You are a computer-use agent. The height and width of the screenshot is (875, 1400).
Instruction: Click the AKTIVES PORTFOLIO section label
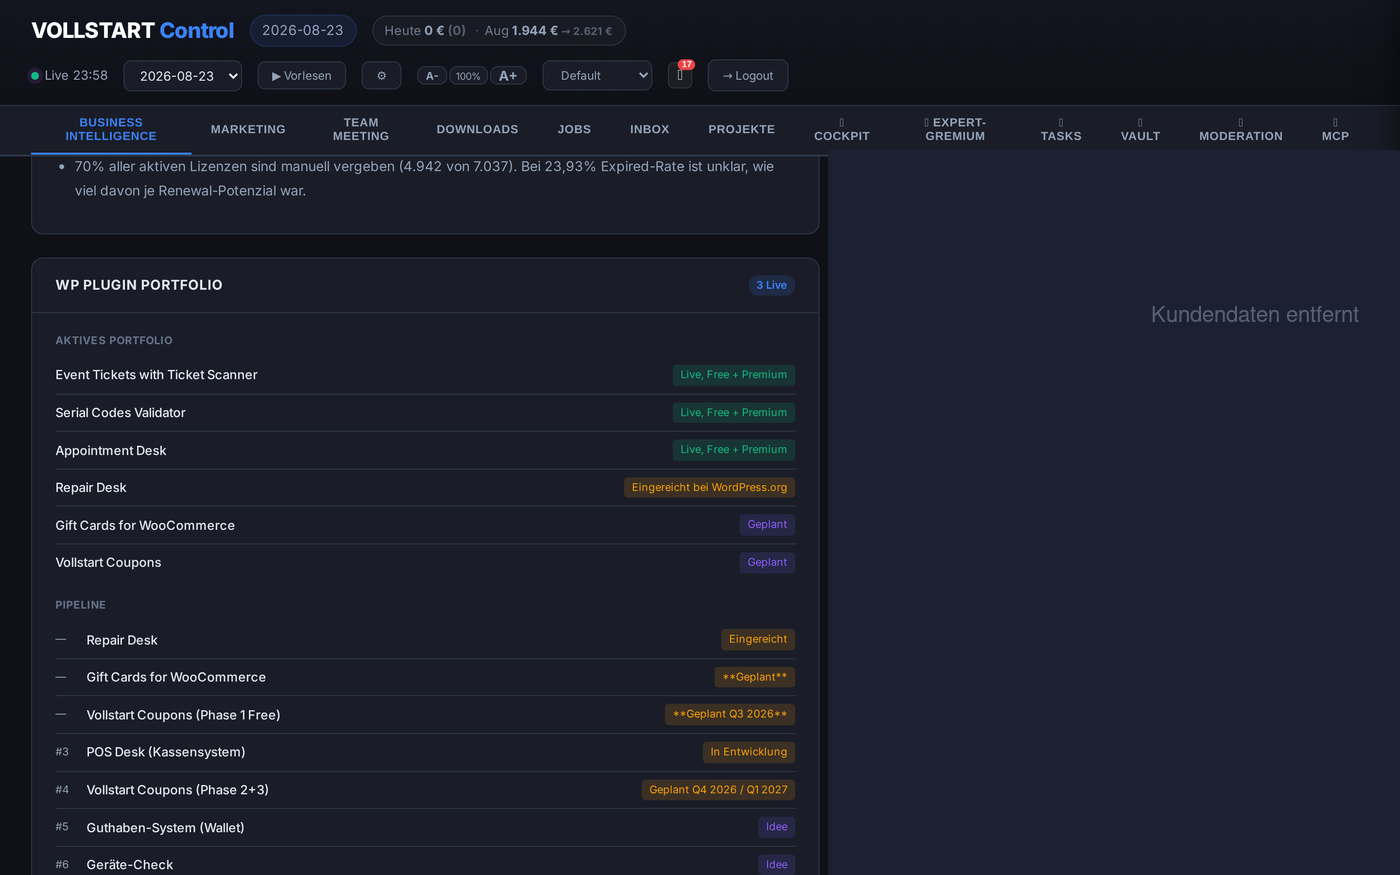[114, 341]
